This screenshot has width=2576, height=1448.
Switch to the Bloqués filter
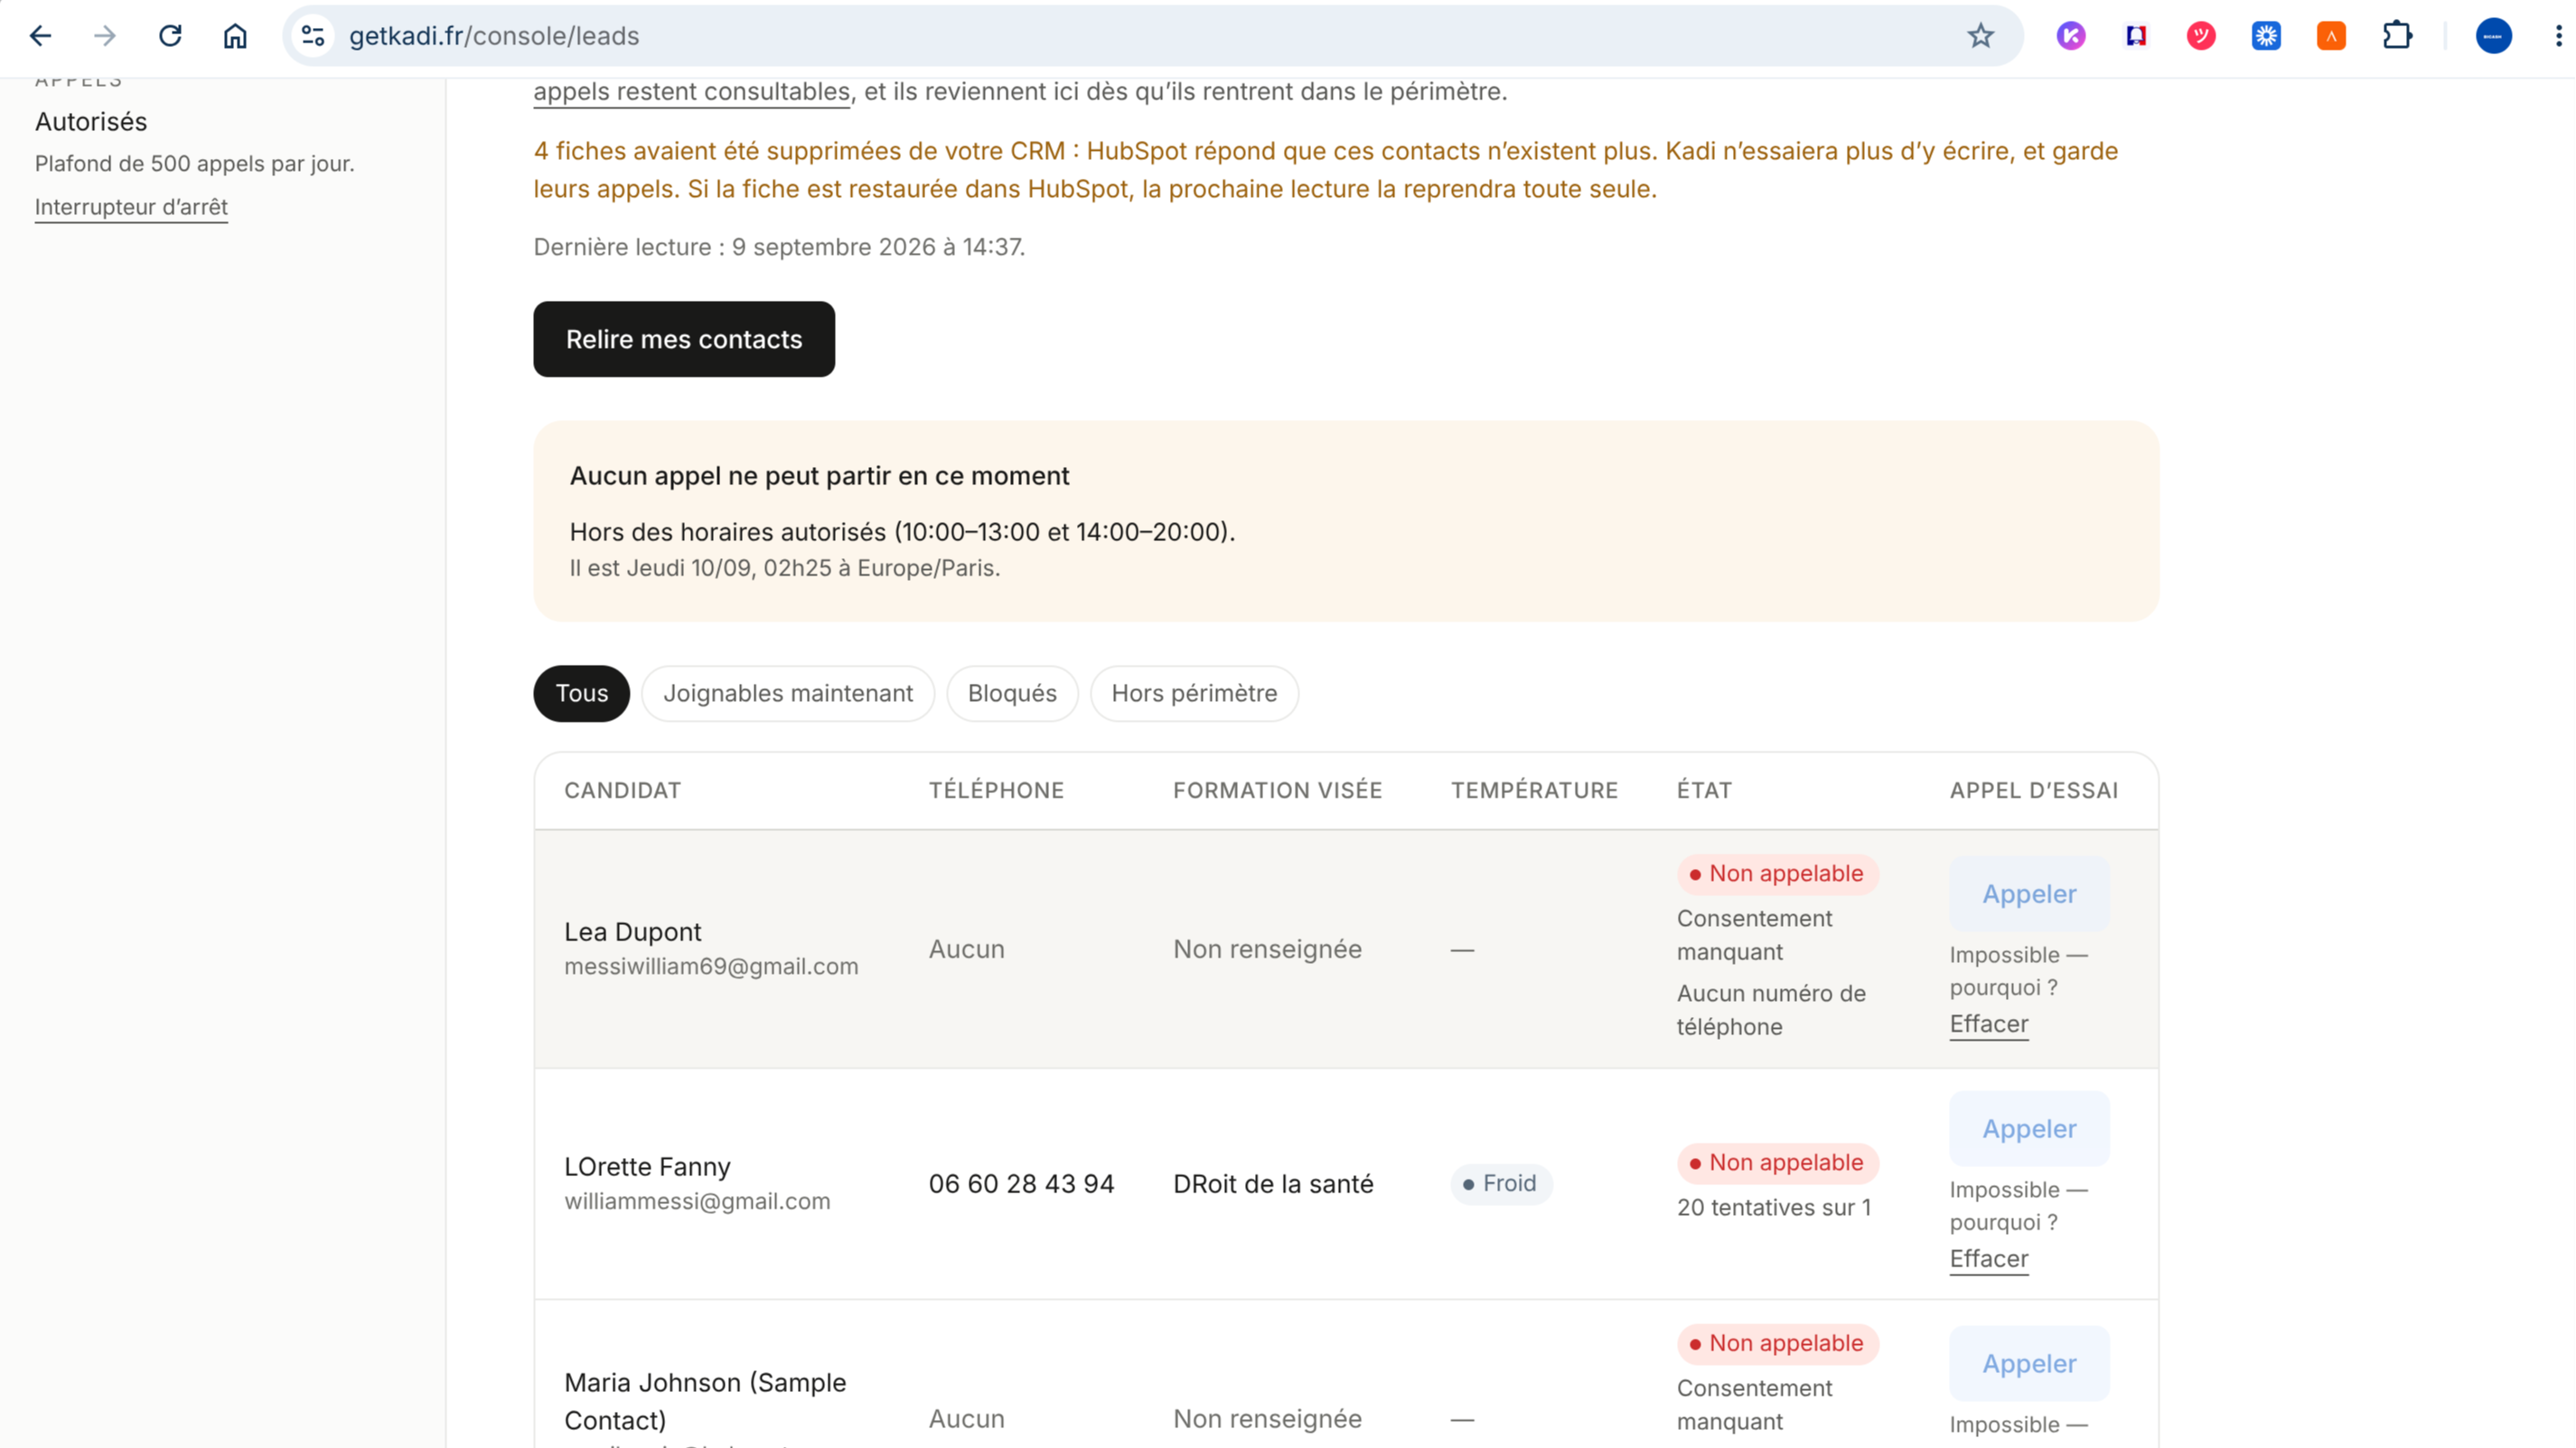point(1012,693)
